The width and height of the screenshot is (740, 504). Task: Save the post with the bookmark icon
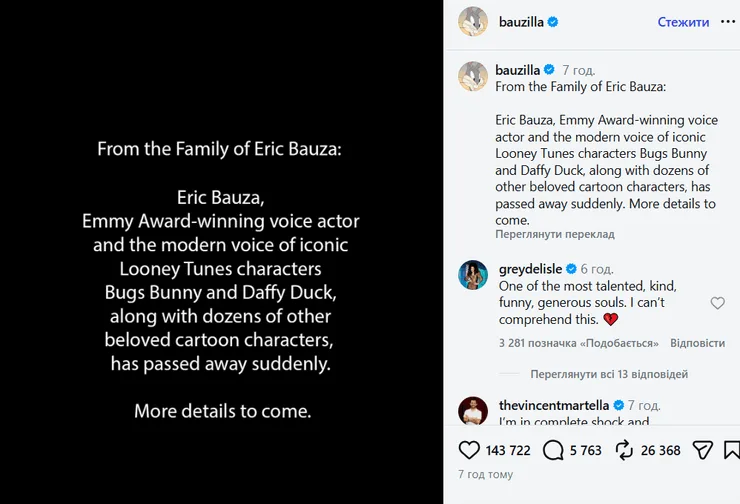(x=732, y=450)
